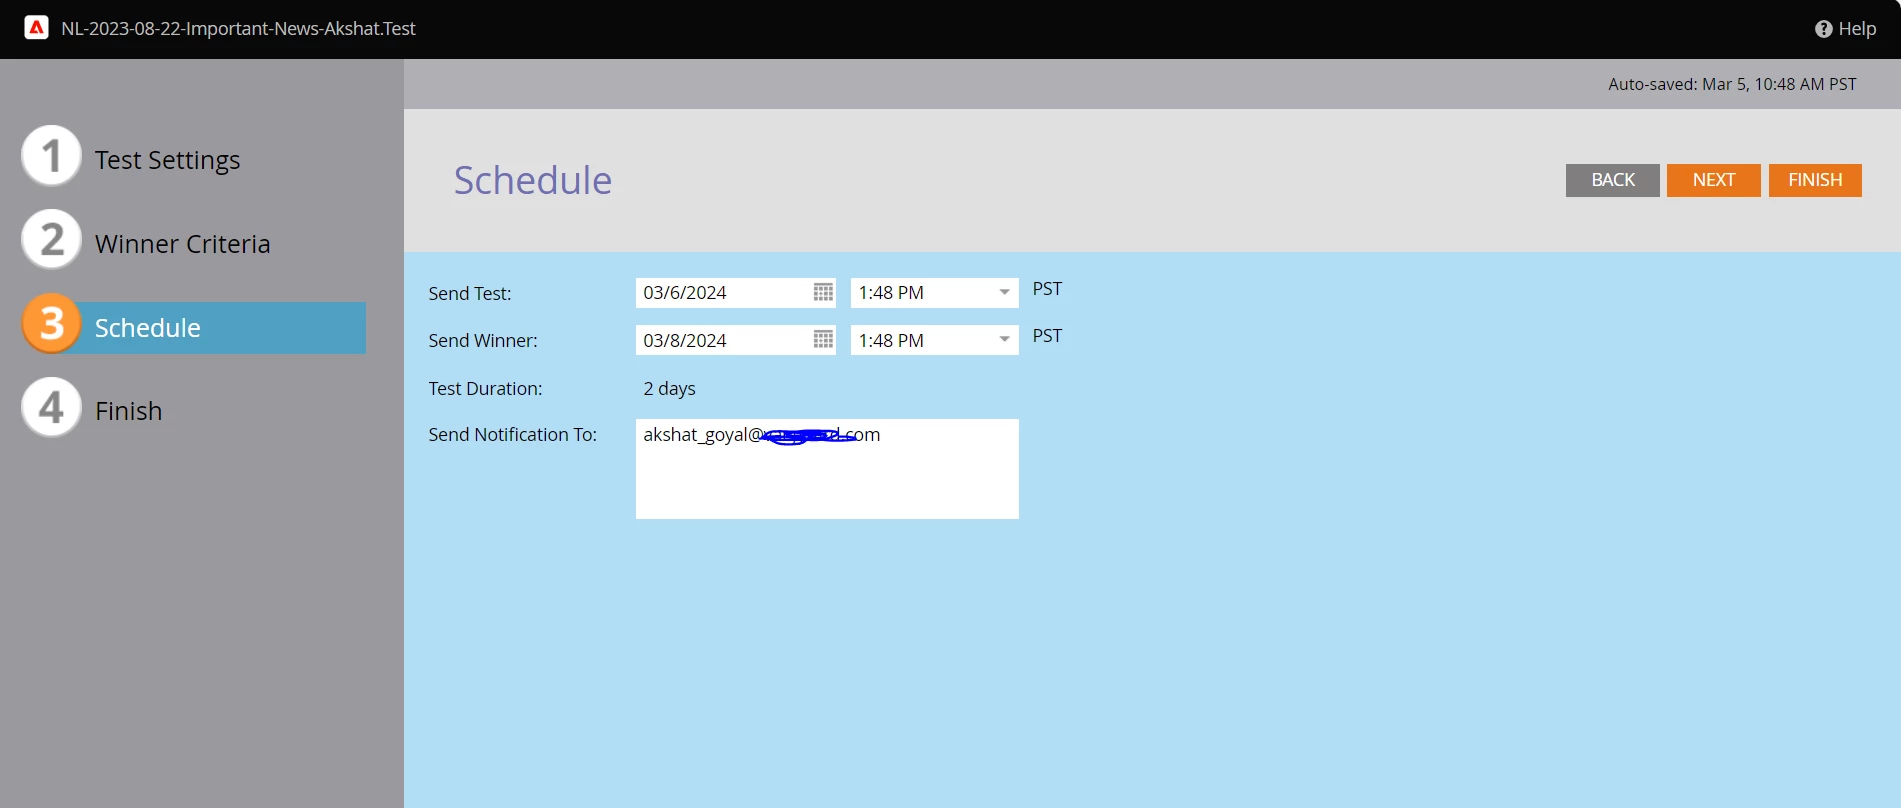This screenshot has height=808, width=1901.
Task: Click the test name title text
Action: [x=238, y=29]
